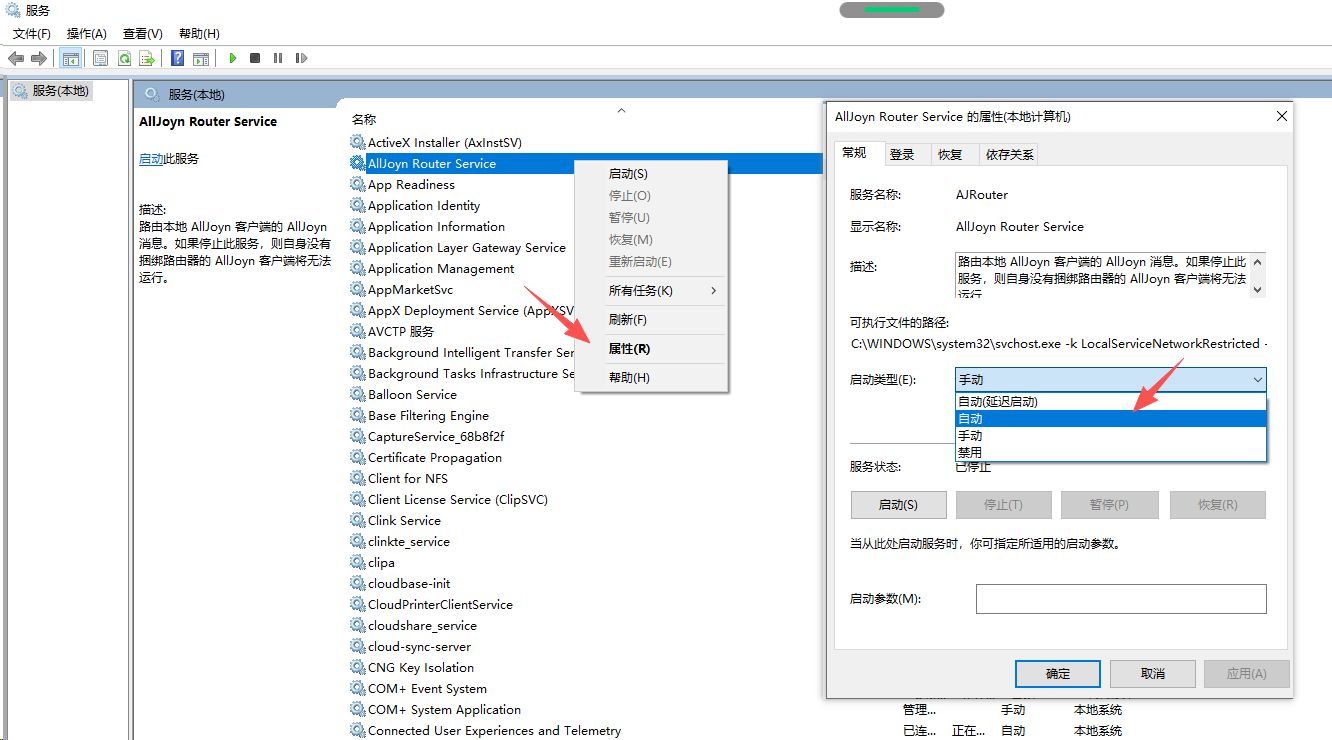Click the 名称 column header

click(x=363, y=120)
